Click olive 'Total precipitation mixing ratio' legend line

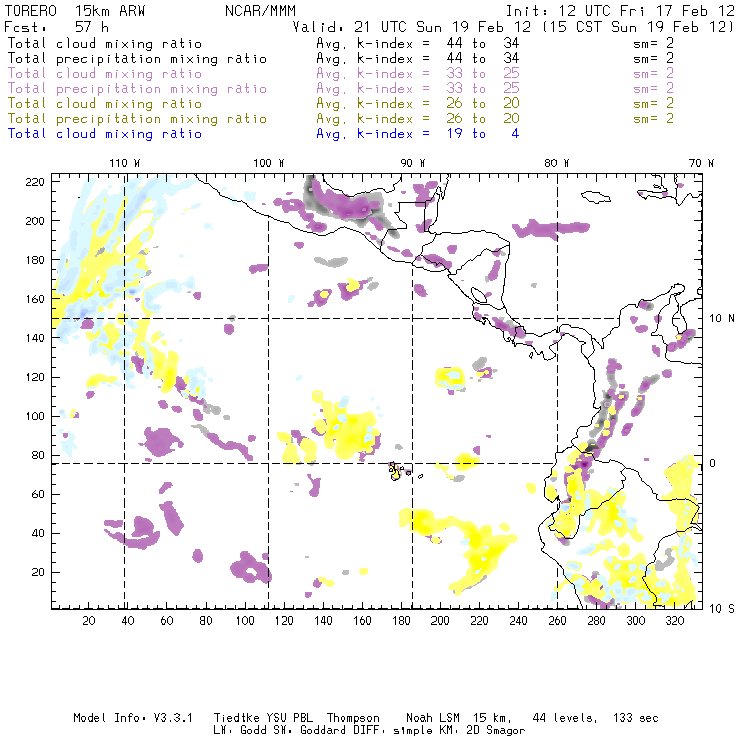coord(137,119)
